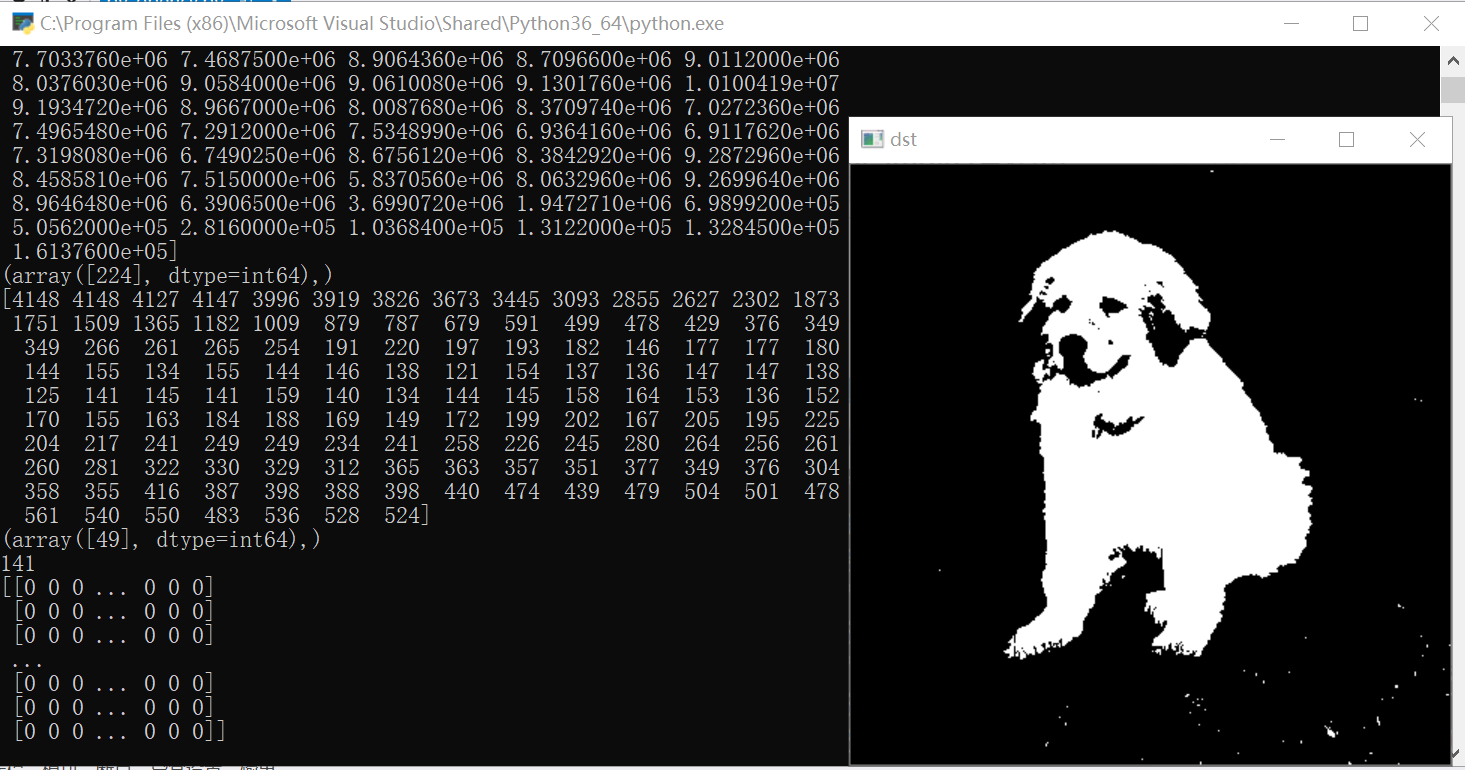Click histogram count 879 in the array
Image resolution: width=1465 pixels, height=770 pixels.
(342, 323)
